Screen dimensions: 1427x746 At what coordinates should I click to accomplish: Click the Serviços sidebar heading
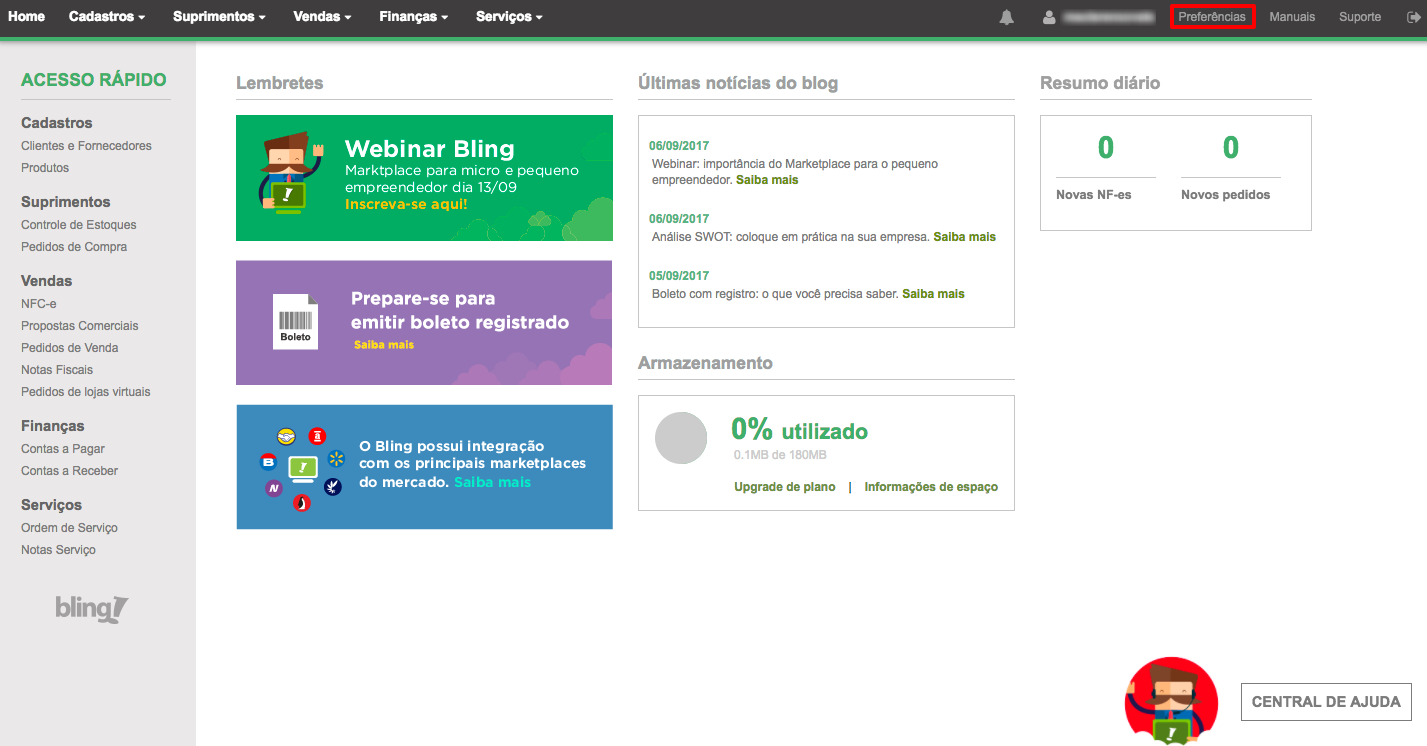click(52, 505)
